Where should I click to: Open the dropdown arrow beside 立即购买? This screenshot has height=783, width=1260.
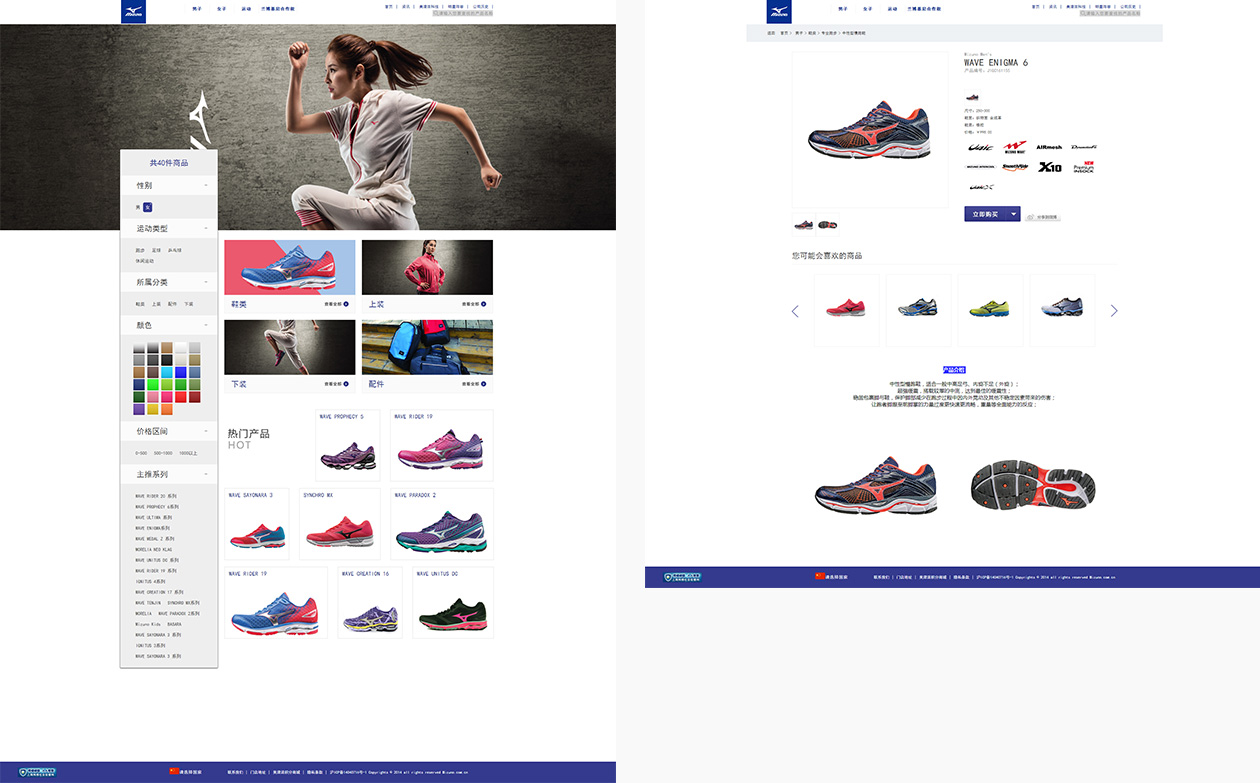tap(1014, 214)
